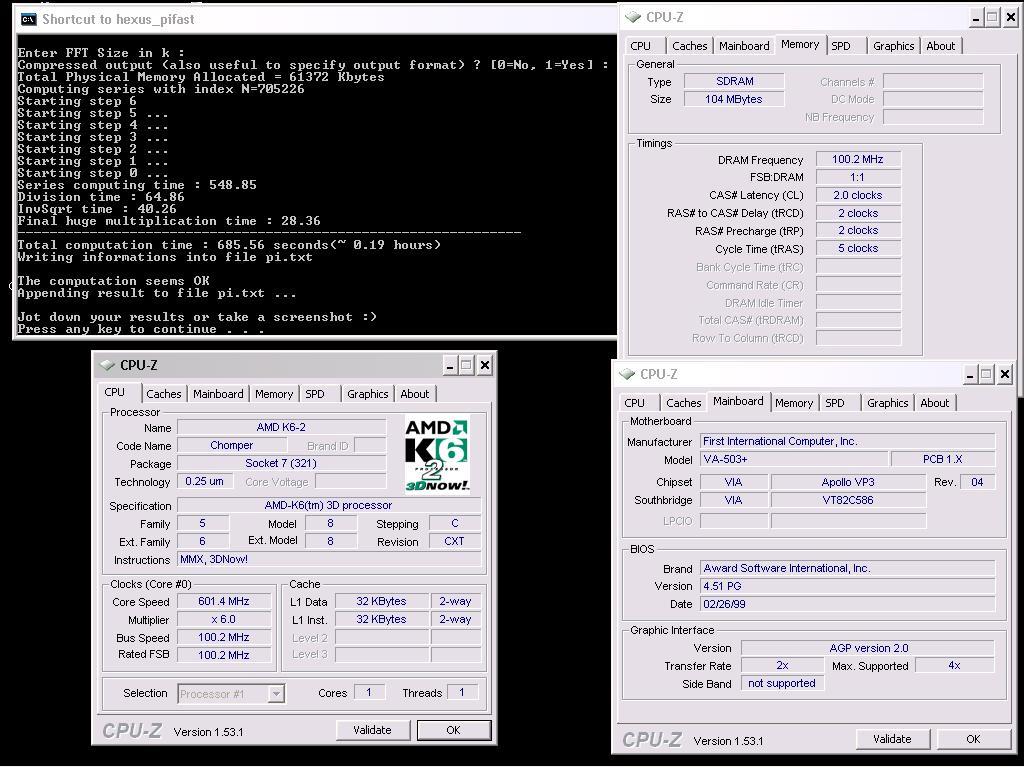1024x768 pixels.
Task: Click the hexus_pifast console title bar
Action: 315,20
